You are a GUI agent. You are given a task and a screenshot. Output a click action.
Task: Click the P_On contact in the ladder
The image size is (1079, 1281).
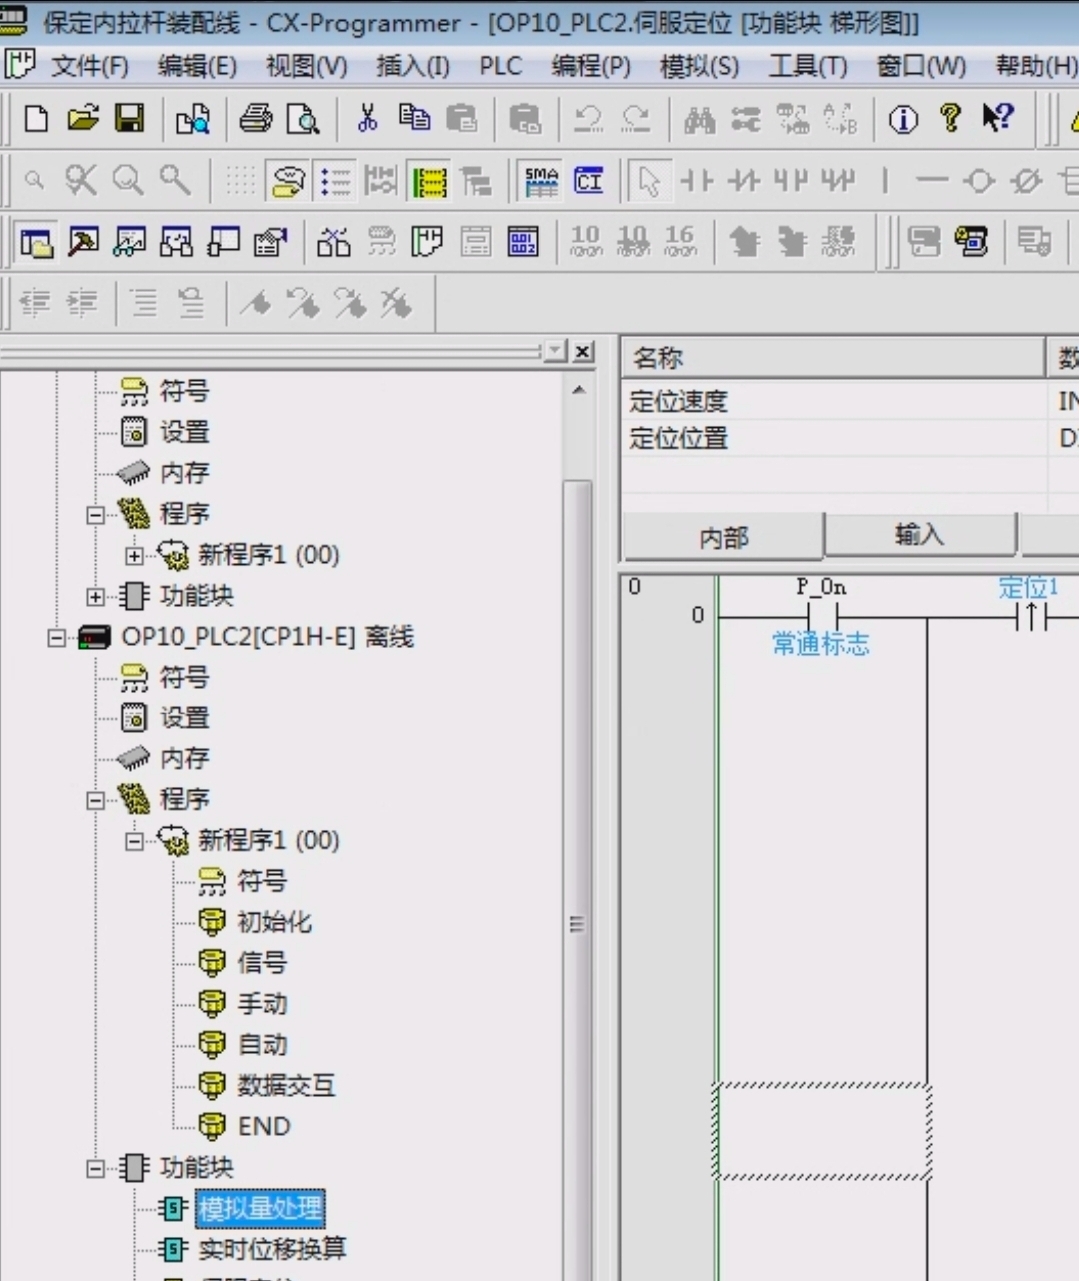pyautogui.click(x=822, y=616)
